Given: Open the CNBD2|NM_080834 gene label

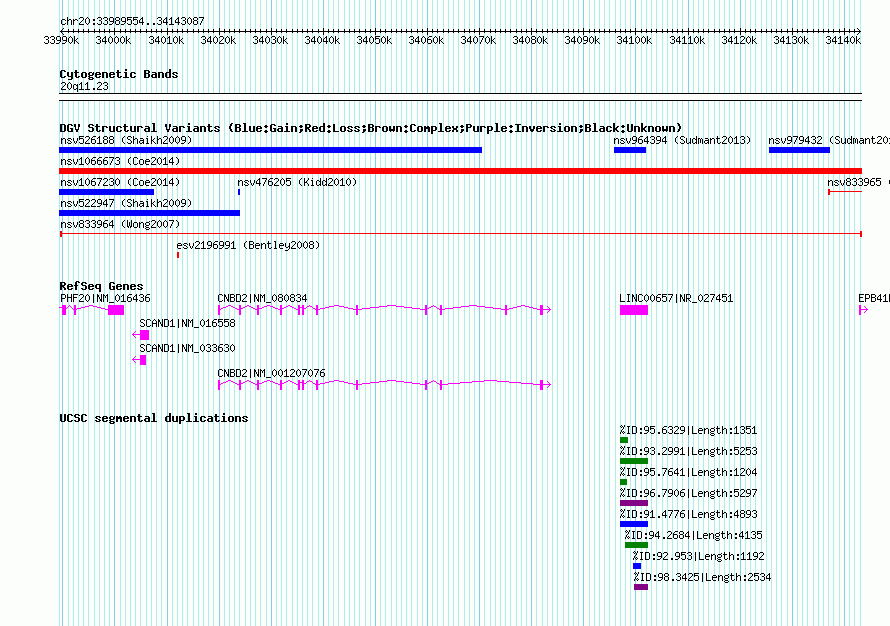Looking at the screenshot, I should coord(262,298).
